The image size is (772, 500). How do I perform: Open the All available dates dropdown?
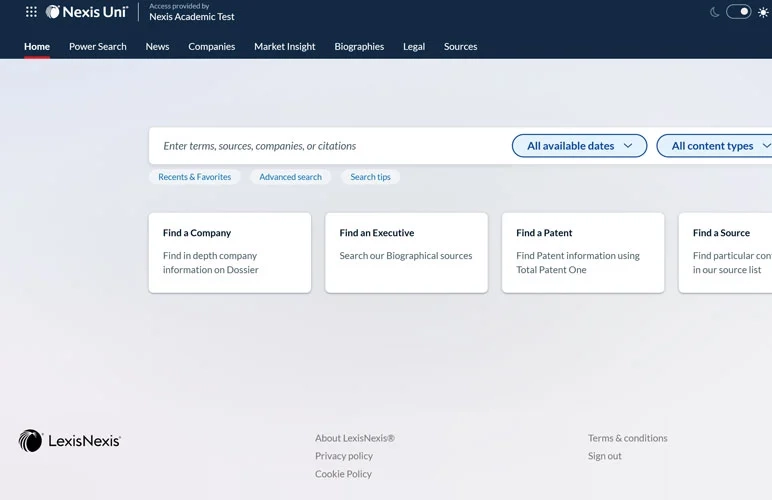[579, 146]
